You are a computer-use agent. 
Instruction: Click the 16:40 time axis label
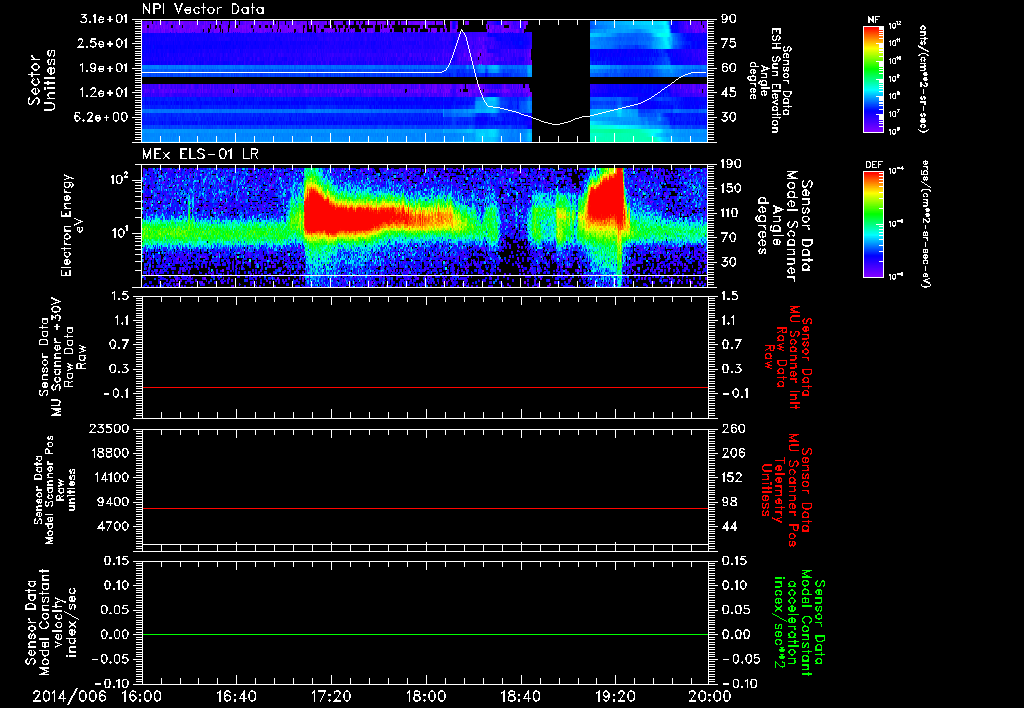pos(236,696)
